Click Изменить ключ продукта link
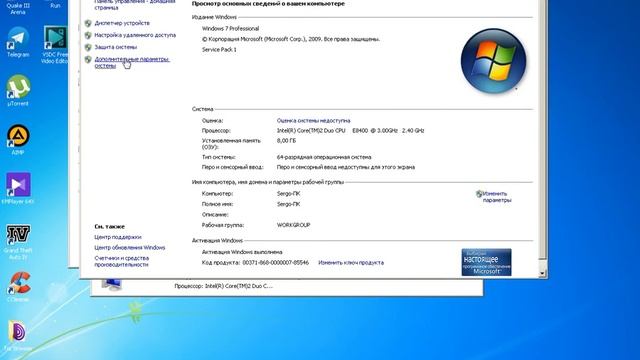640x360 pixels. pos(351,262)
